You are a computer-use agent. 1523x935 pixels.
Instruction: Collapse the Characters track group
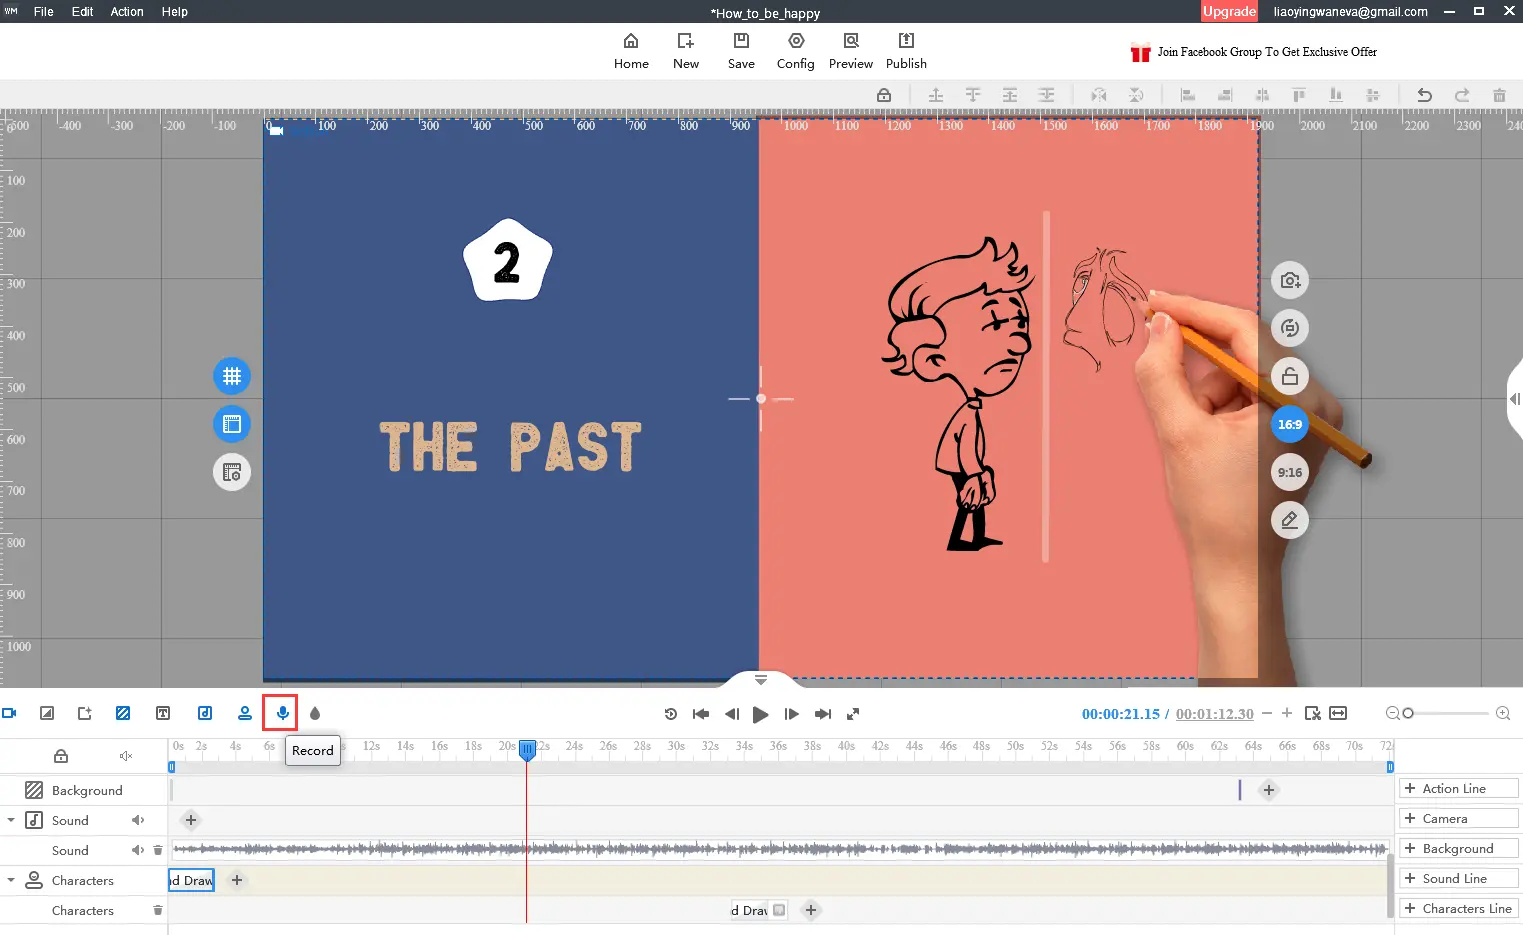(x=11, y=880)
